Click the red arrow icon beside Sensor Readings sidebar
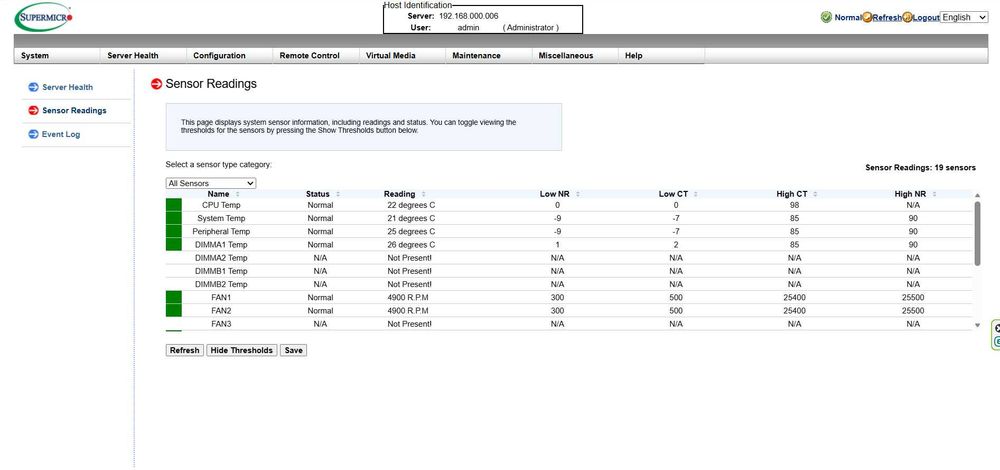The image size is (1000, 470). 33,110
